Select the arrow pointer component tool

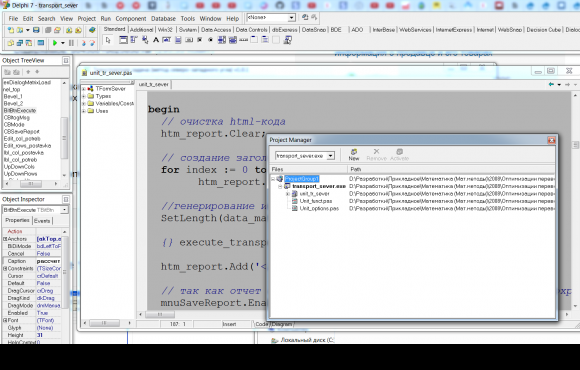(108, 40)
